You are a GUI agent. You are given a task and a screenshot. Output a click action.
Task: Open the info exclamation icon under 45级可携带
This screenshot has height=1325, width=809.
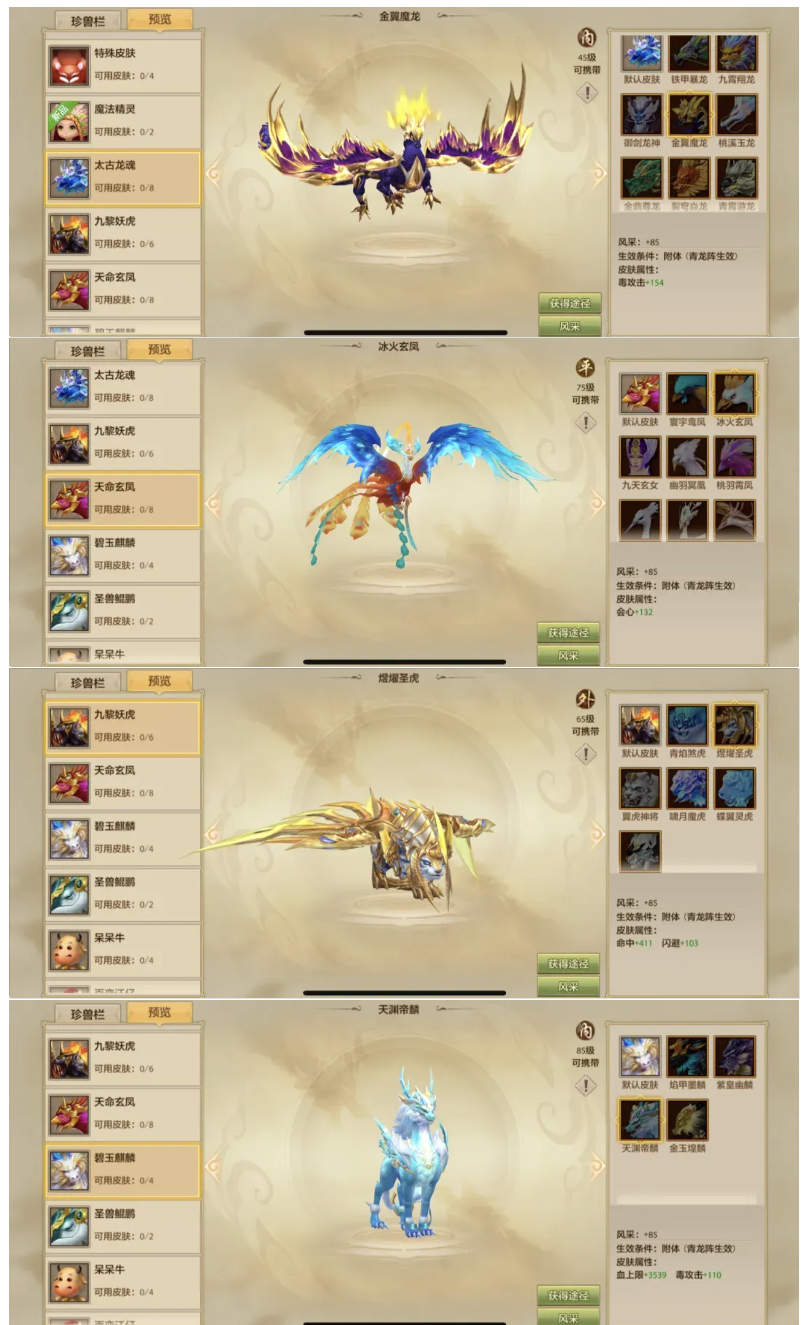click(x=586, y=93)
